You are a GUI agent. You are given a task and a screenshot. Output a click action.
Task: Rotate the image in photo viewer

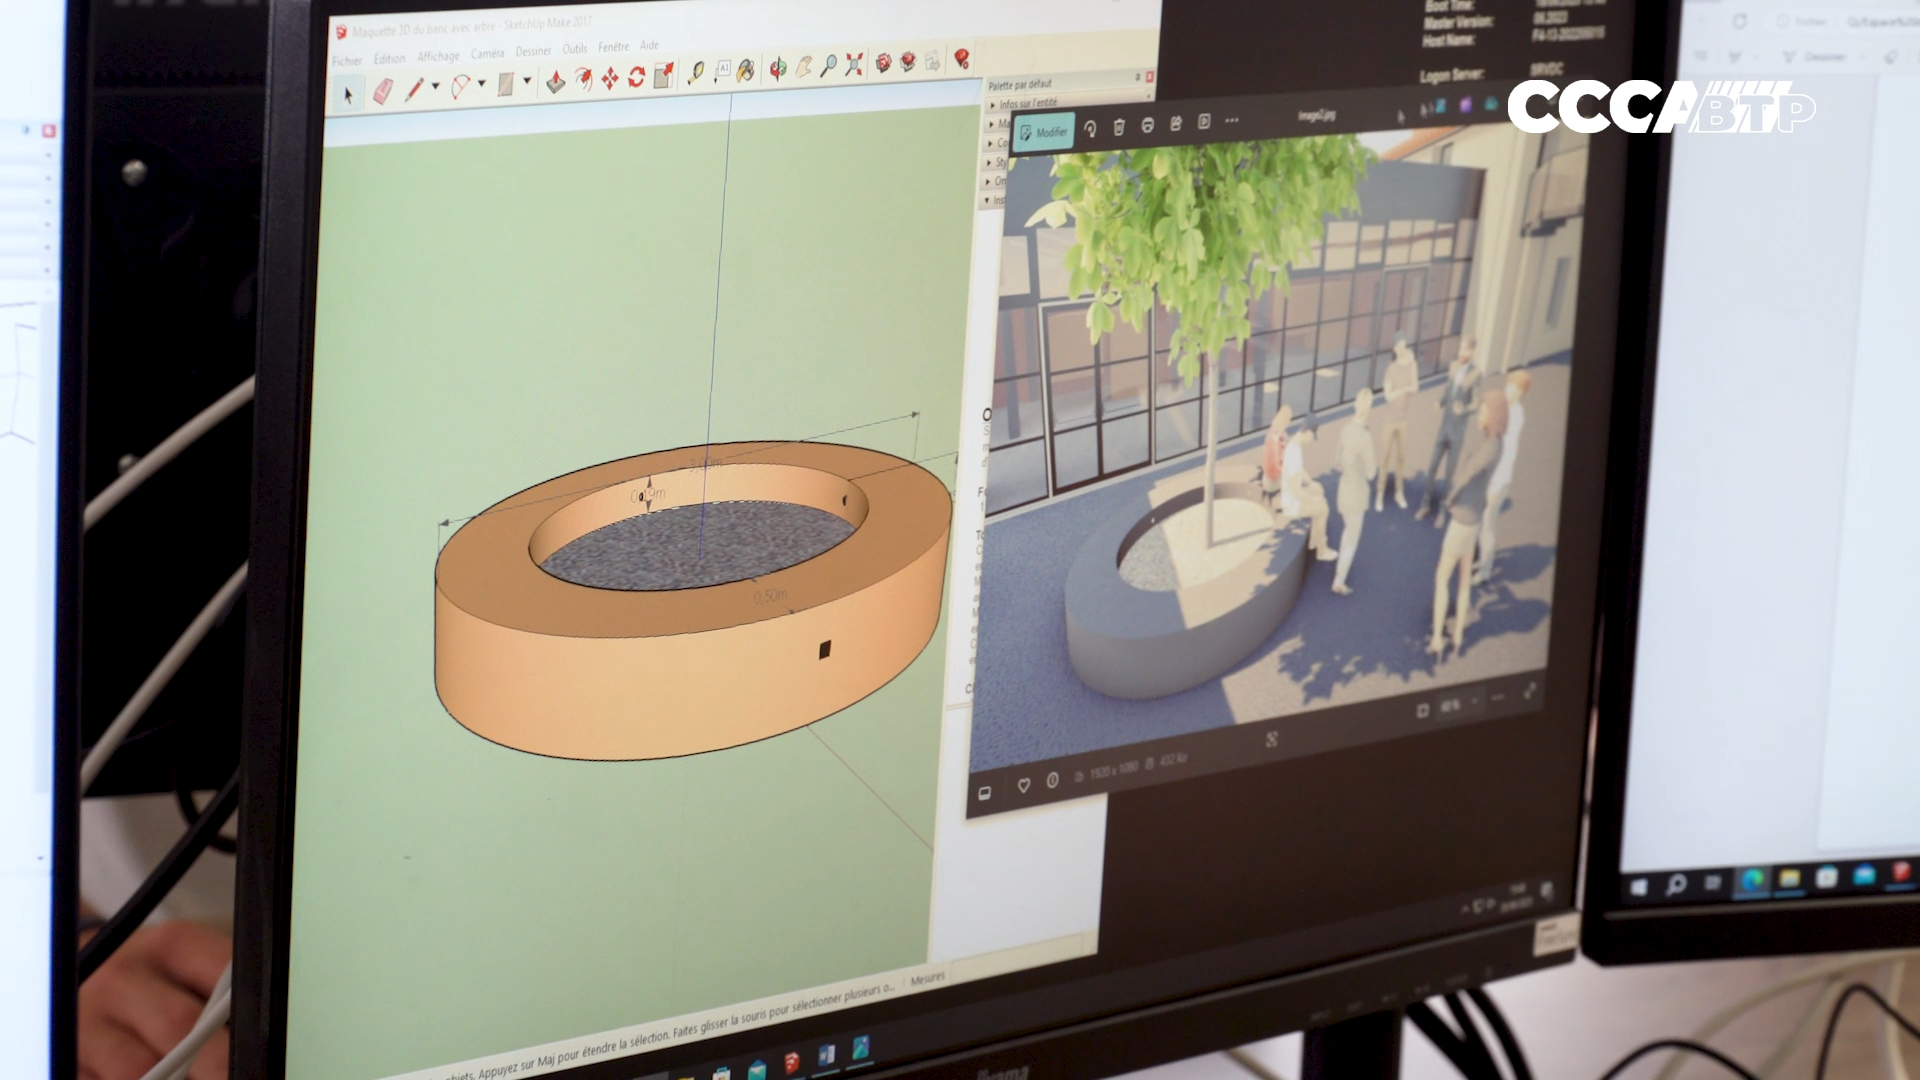pos(1090,129)
